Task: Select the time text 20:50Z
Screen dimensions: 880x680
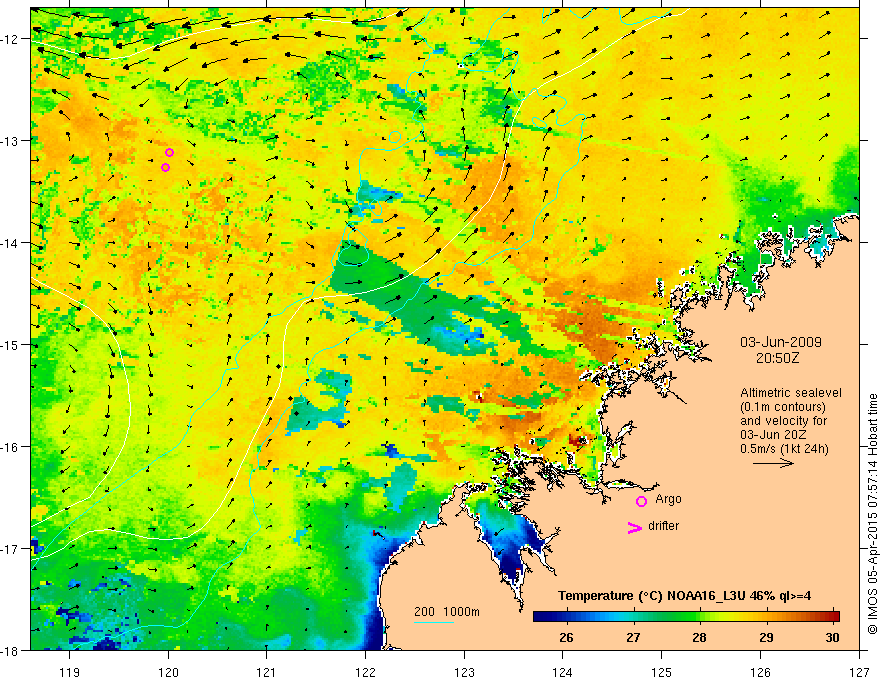Action: pos(777,358)
